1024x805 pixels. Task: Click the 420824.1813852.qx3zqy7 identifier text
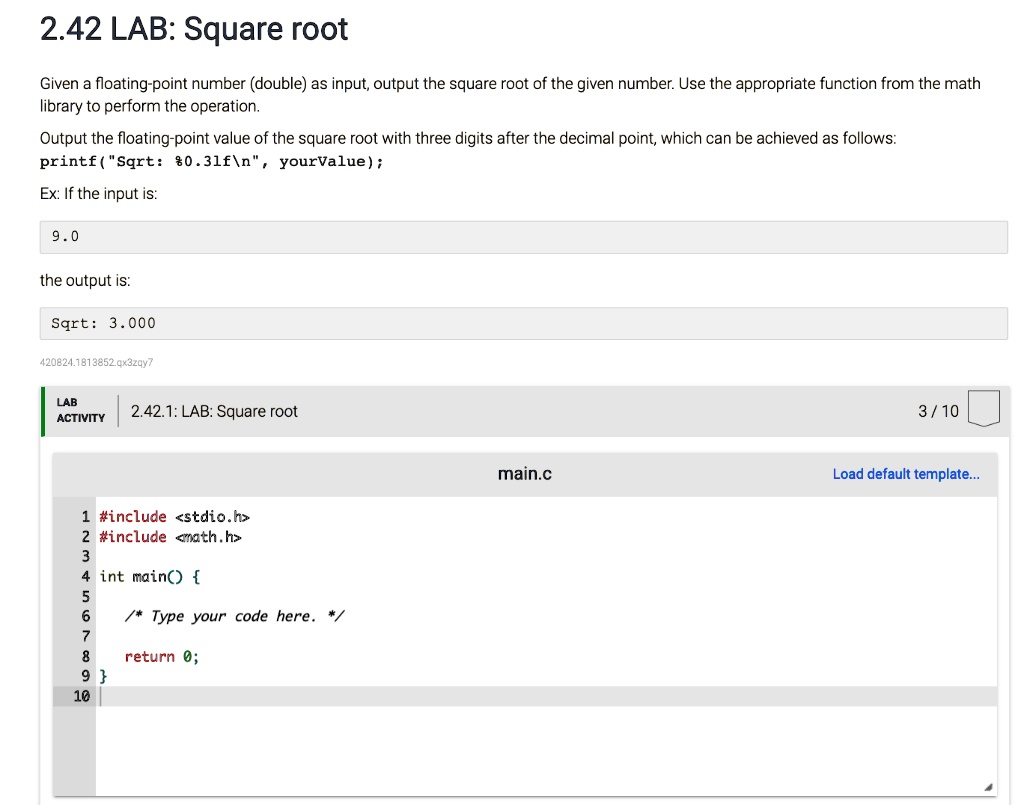(95, 363)
